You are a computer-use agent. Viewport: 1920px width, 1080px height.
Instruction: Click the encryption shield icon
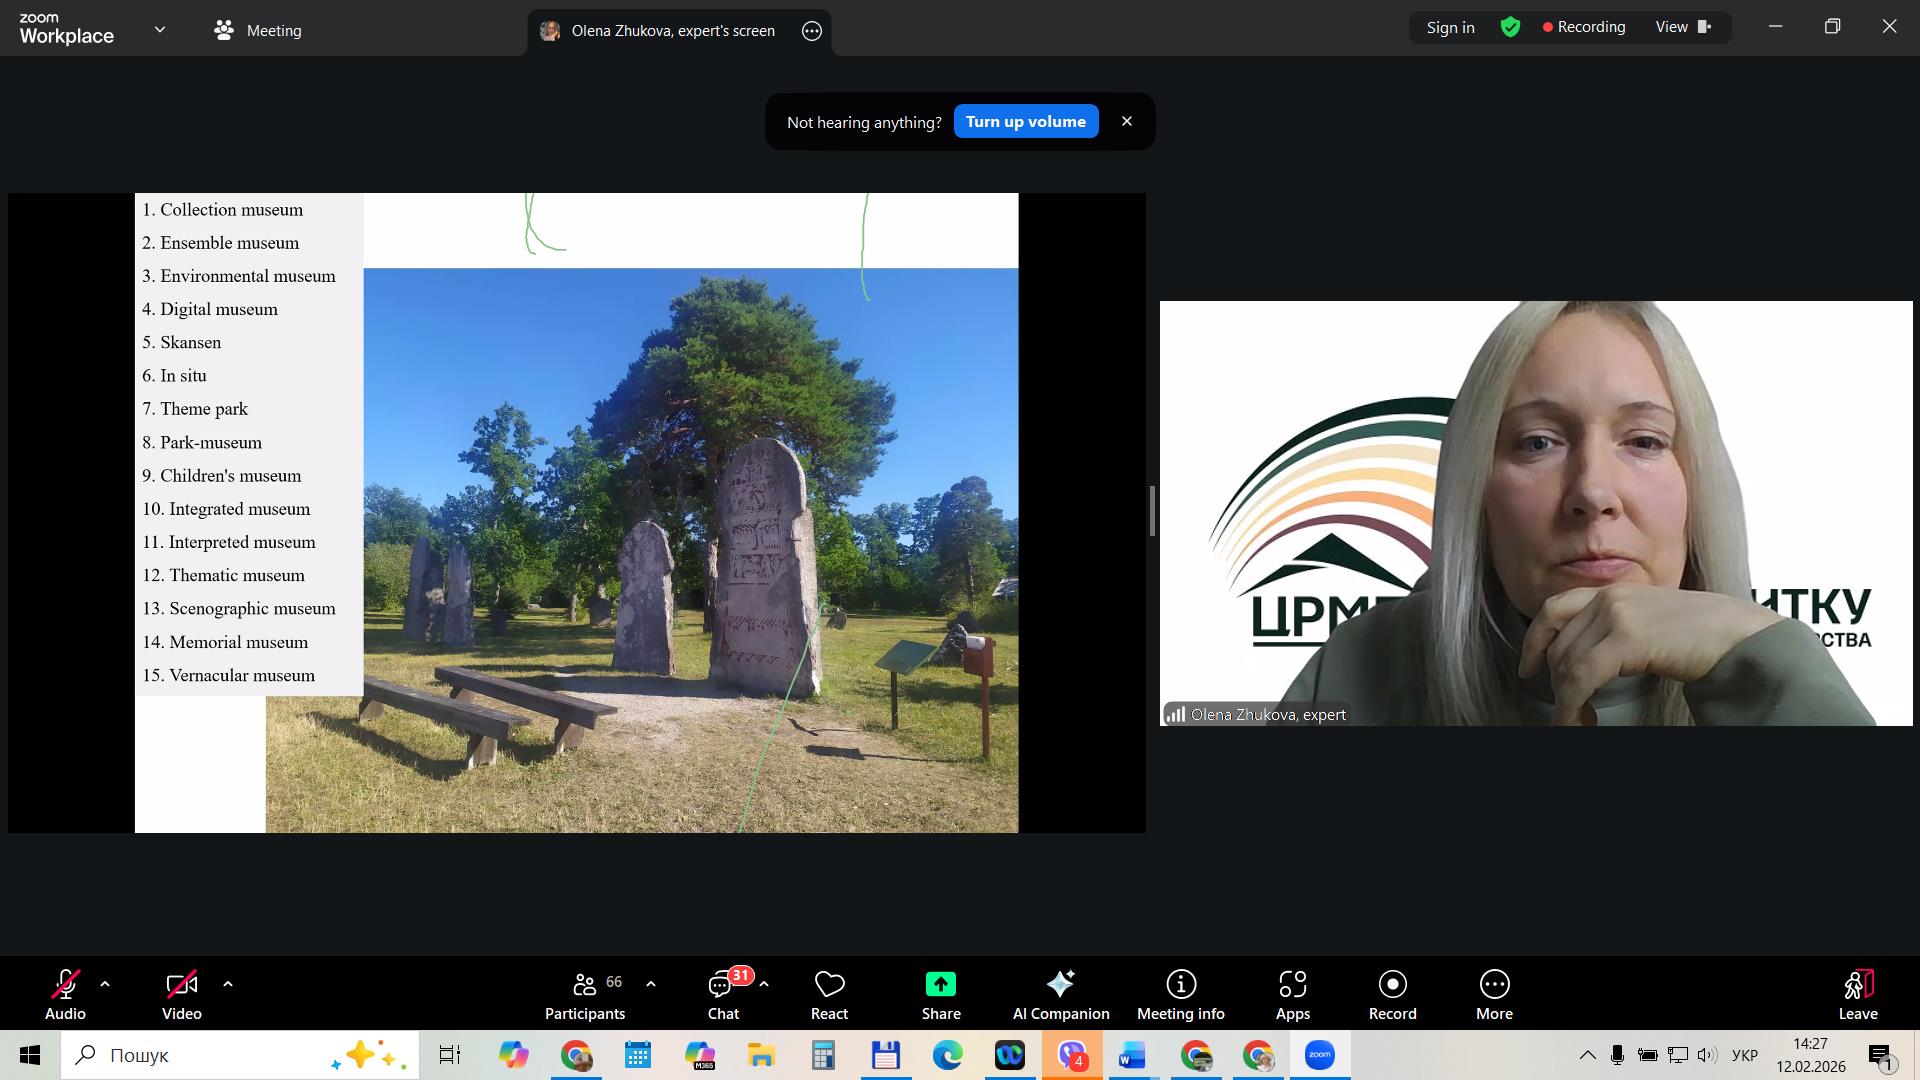click(1510, 28)
